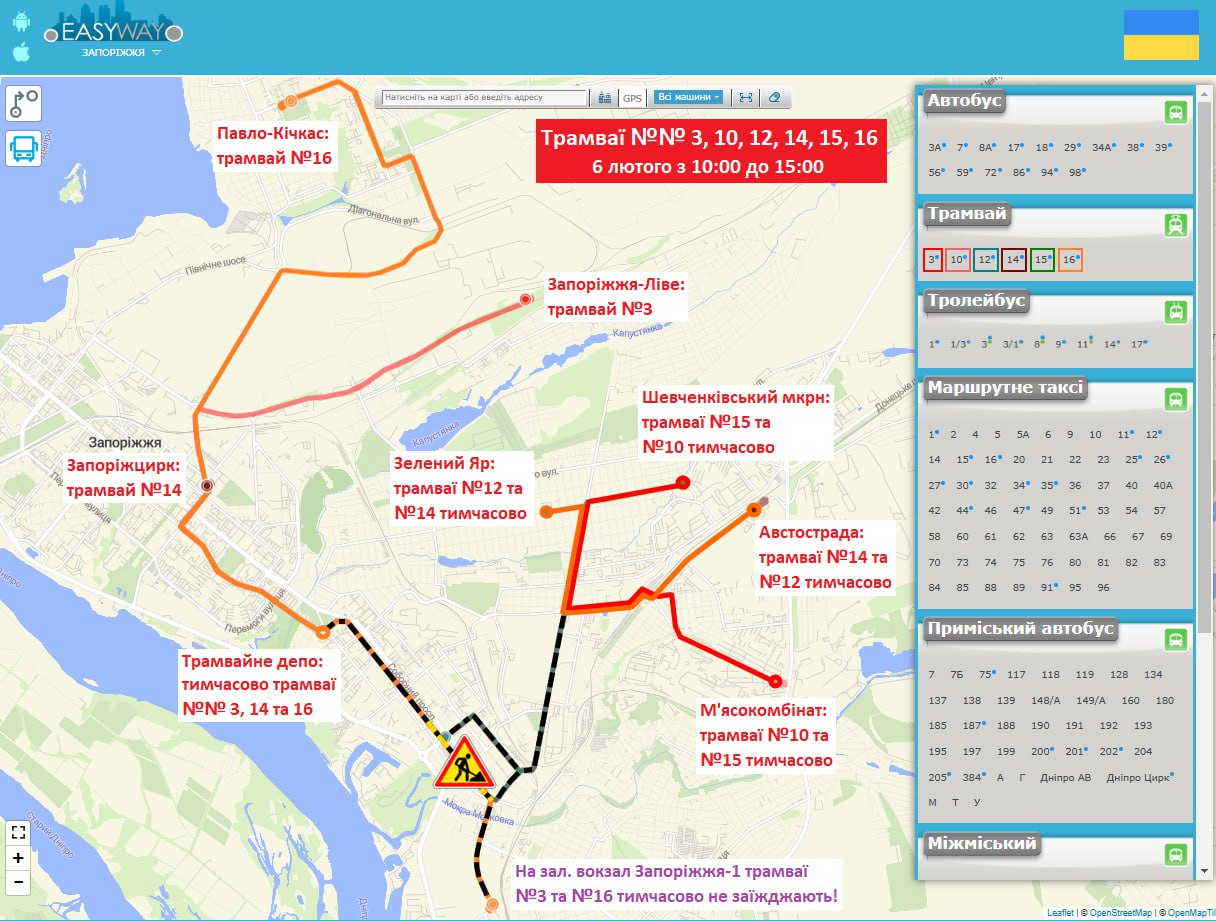Expand the 'Всі машини' vehicle filter dropdown
Screen dimensions: 1216x921
coord(688,97)
